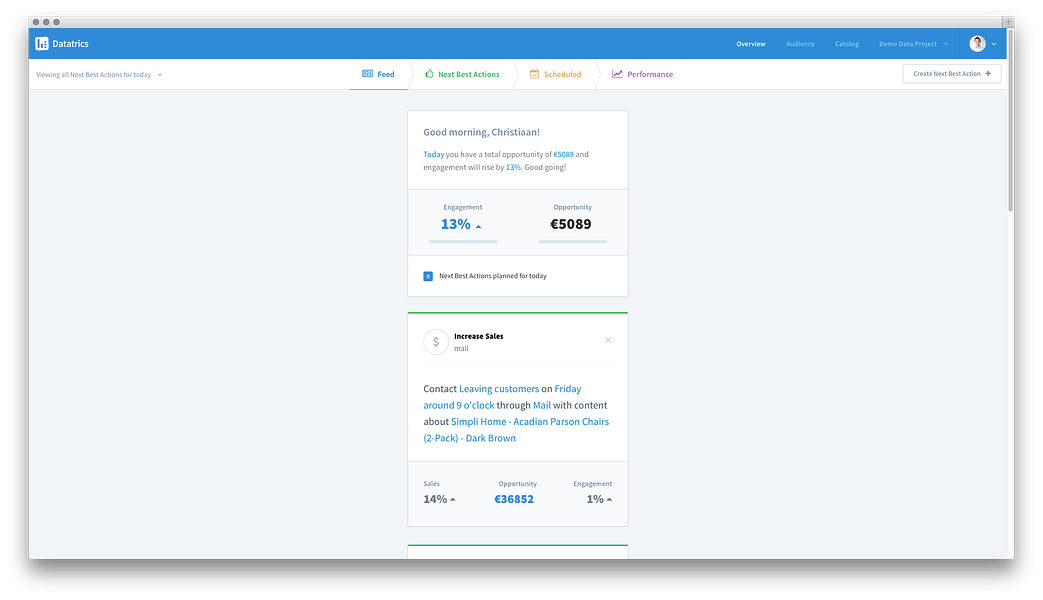Click the Feed newspaper icon
The height and width of the screenshot is (600, 1043).
tap(367, 74)
